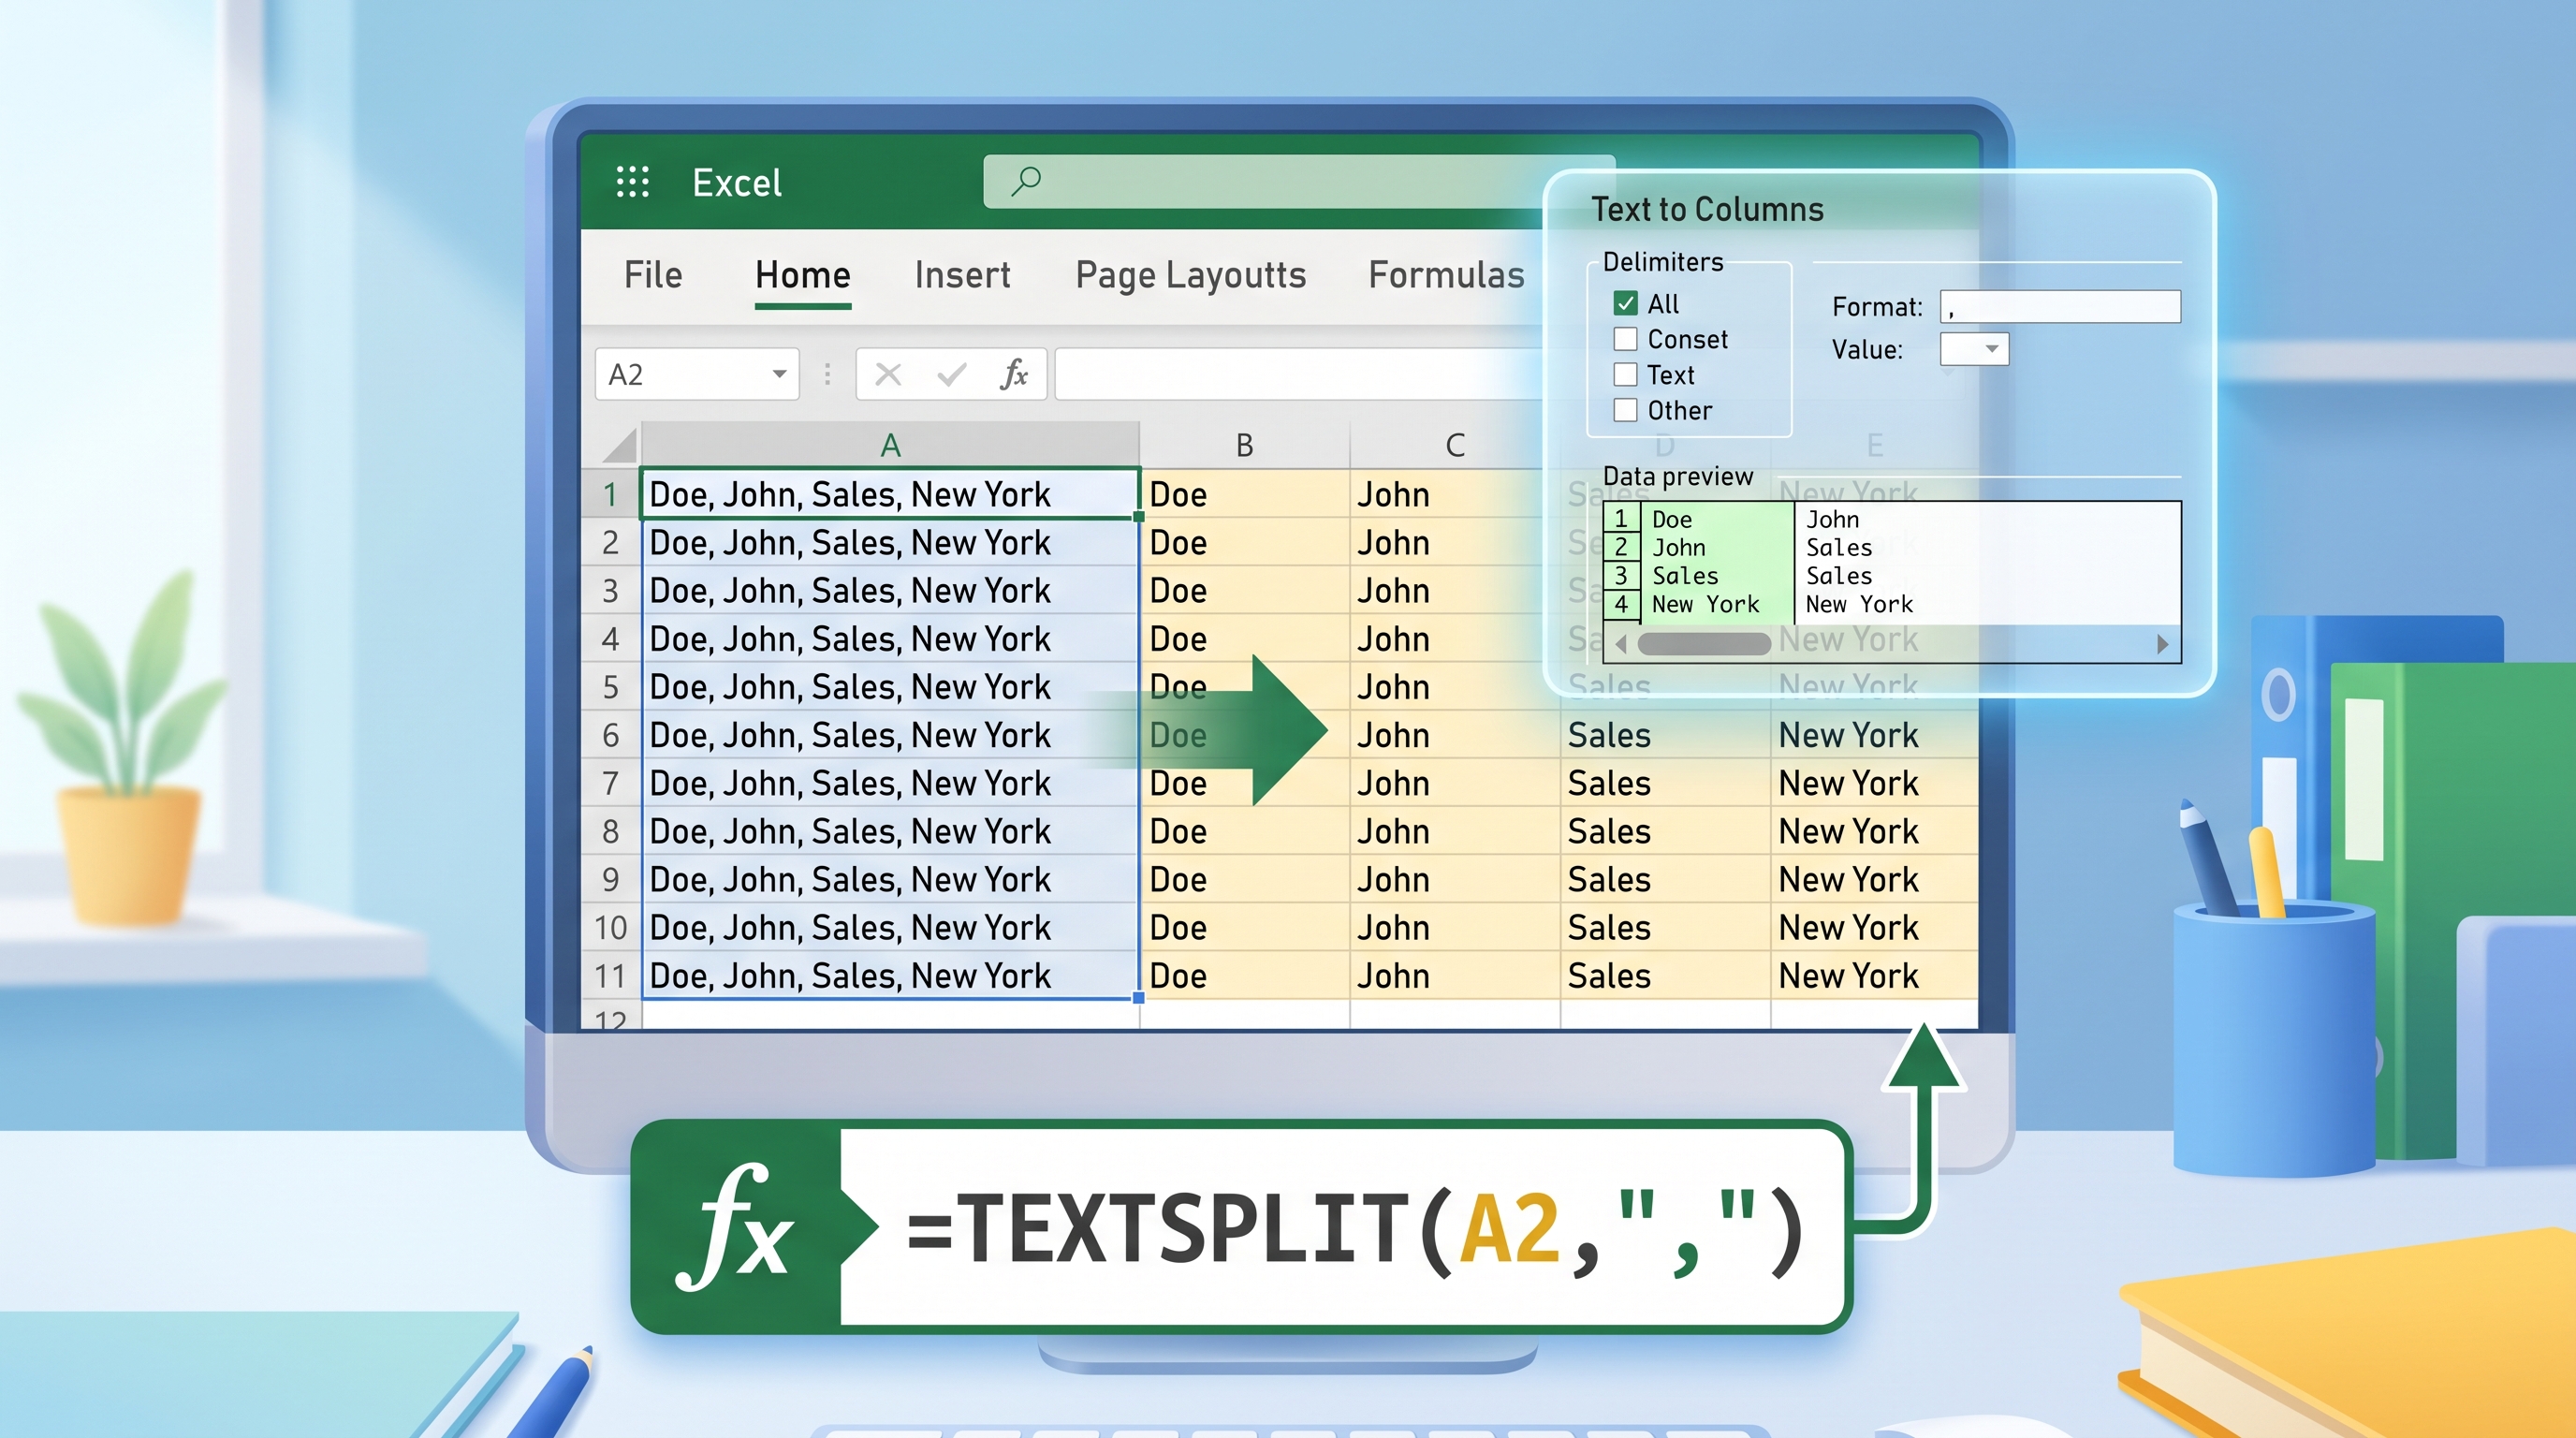The image size is (2576, 1438).
Task: Open the Value dropdown
Action: [1974, 349]
